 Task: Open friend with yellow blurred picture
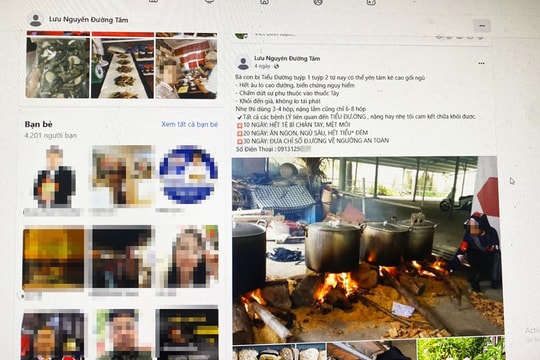click(x=53, y=258)
